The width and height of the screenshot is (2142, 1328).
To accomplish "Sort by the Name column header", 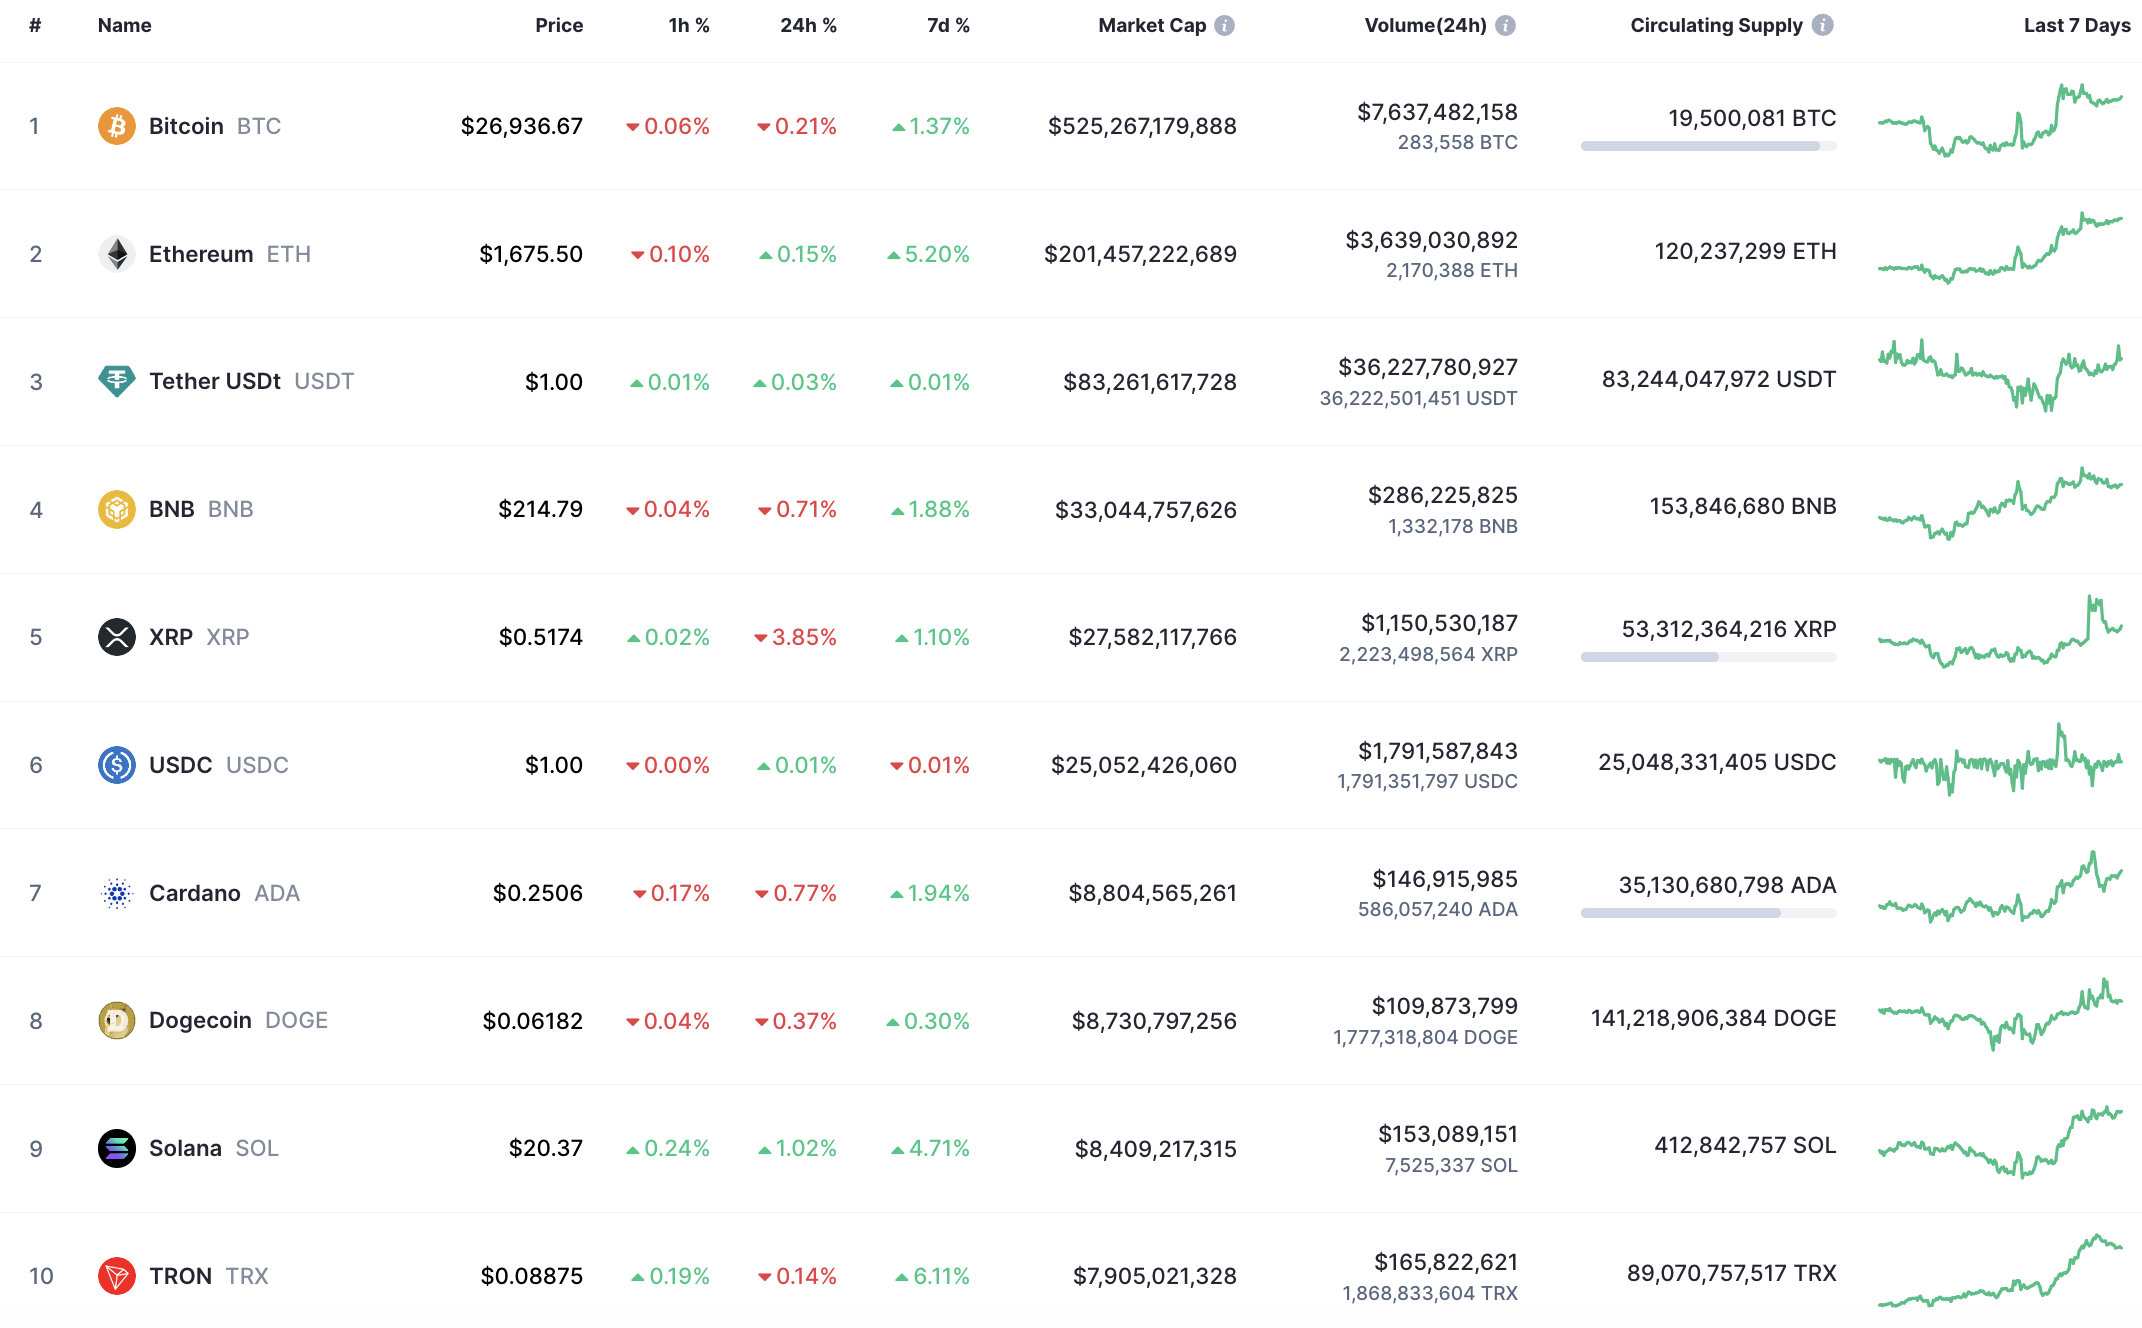I will [125, 26].
